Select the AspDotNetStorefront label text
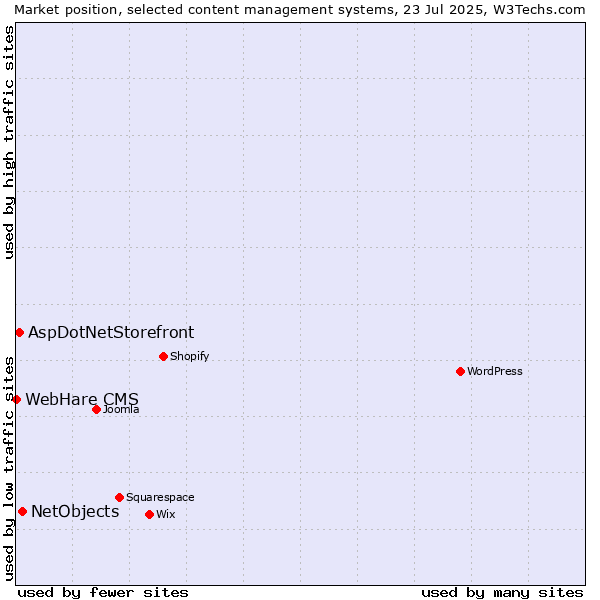Image resolution: width=600 pixels, height=600 pixels. 111,333
